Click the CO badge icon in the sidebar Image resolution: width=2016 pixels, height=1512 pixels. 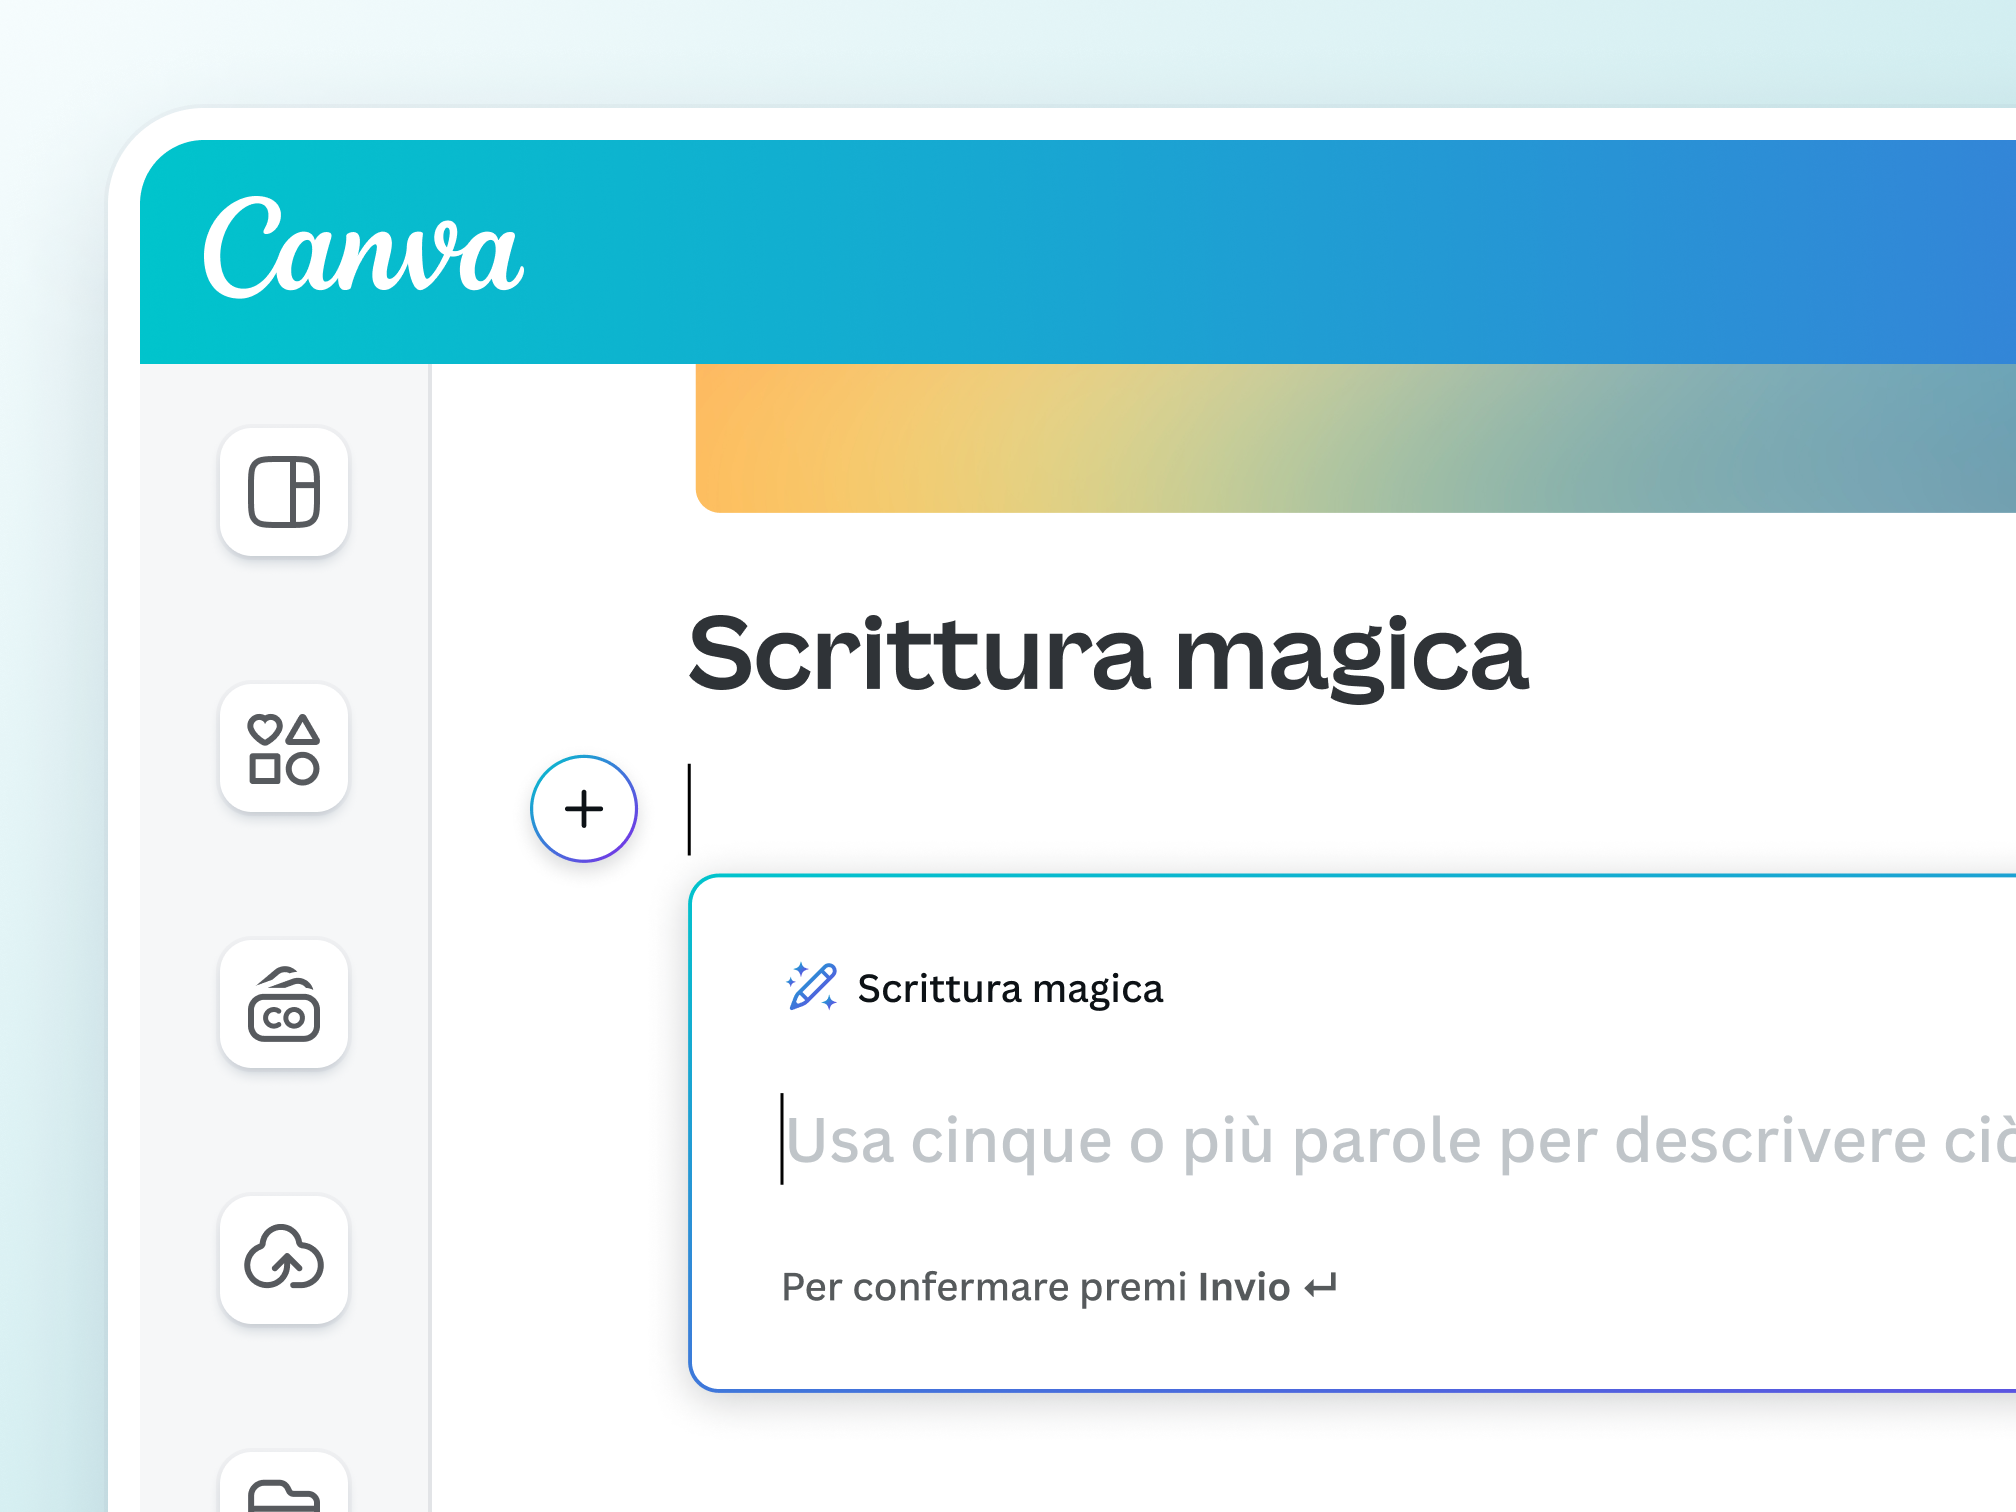(283, 1005)
